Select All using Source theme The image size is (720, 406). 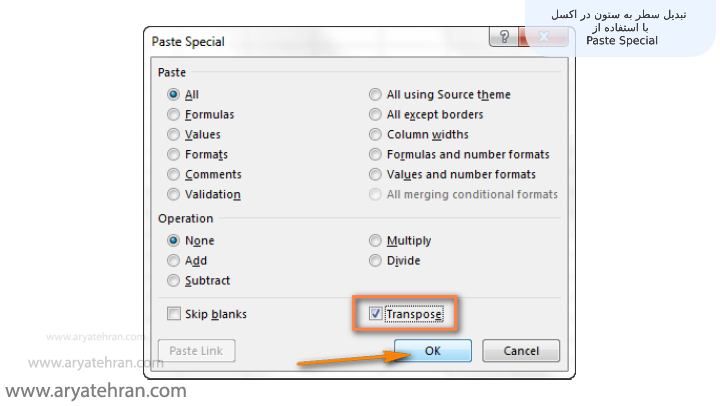376,95
